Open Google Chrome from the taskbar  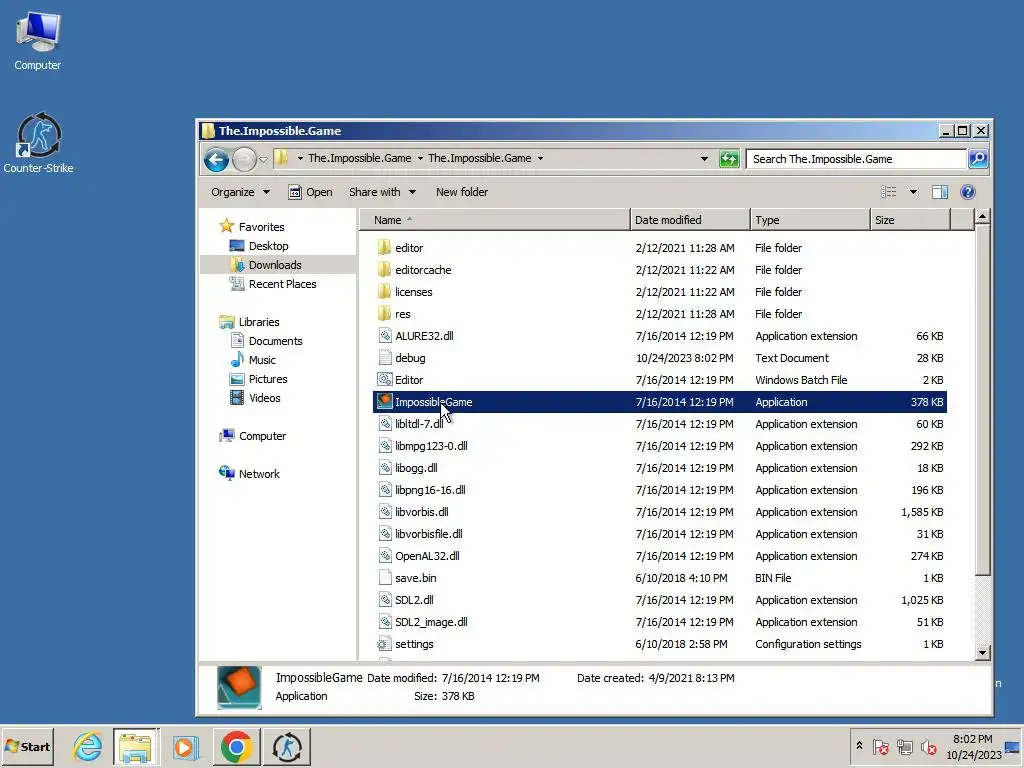pyautogui.click(x=236, y=747)
